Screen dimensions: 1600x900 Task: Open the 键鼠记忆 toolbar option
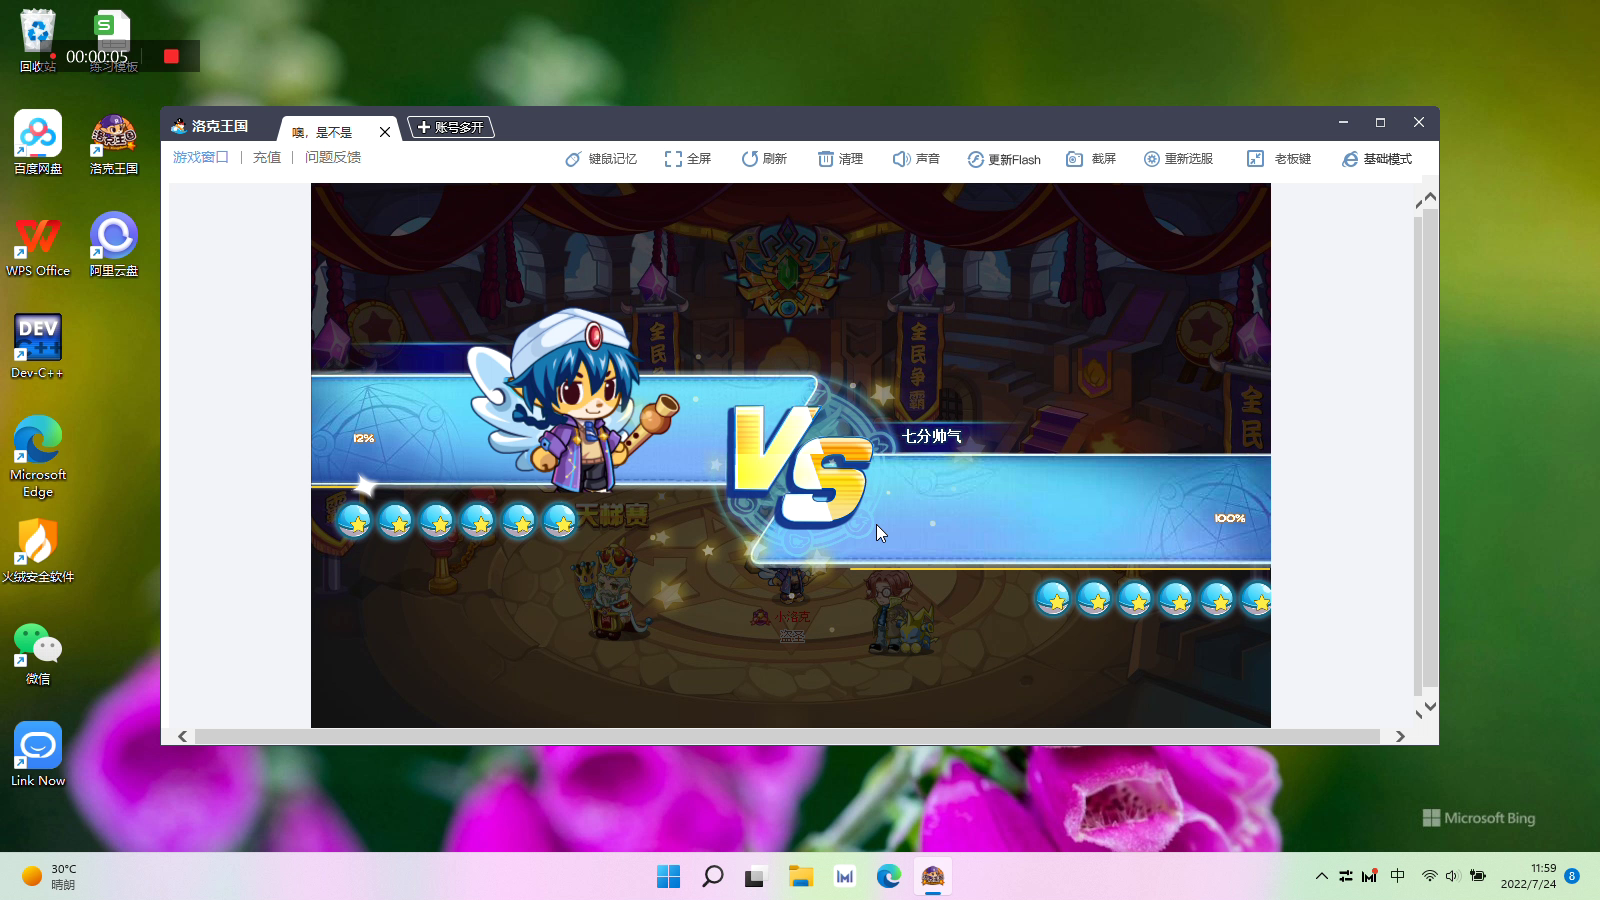click(x=601, y=159)
